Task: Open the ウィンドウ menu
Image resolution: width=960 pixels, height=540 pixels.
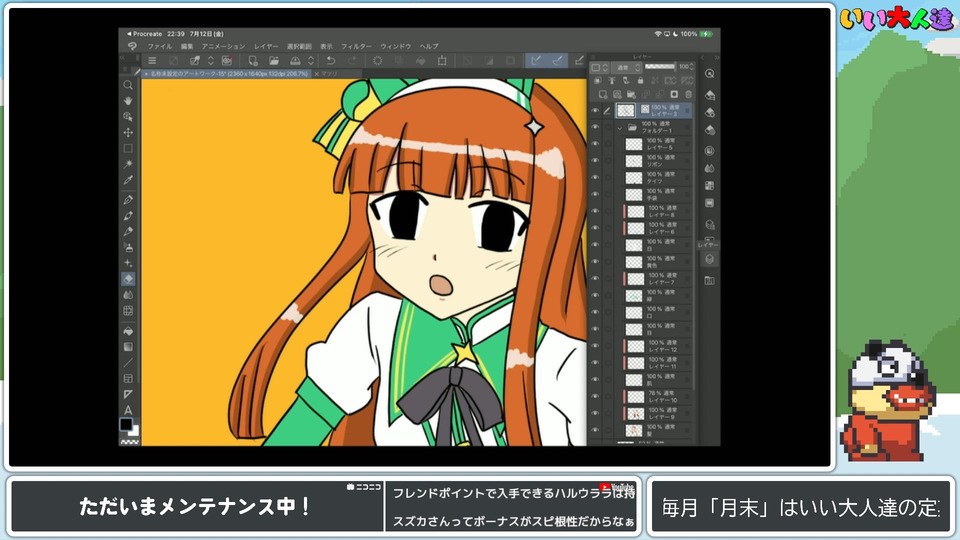Action: coord(396,46)
